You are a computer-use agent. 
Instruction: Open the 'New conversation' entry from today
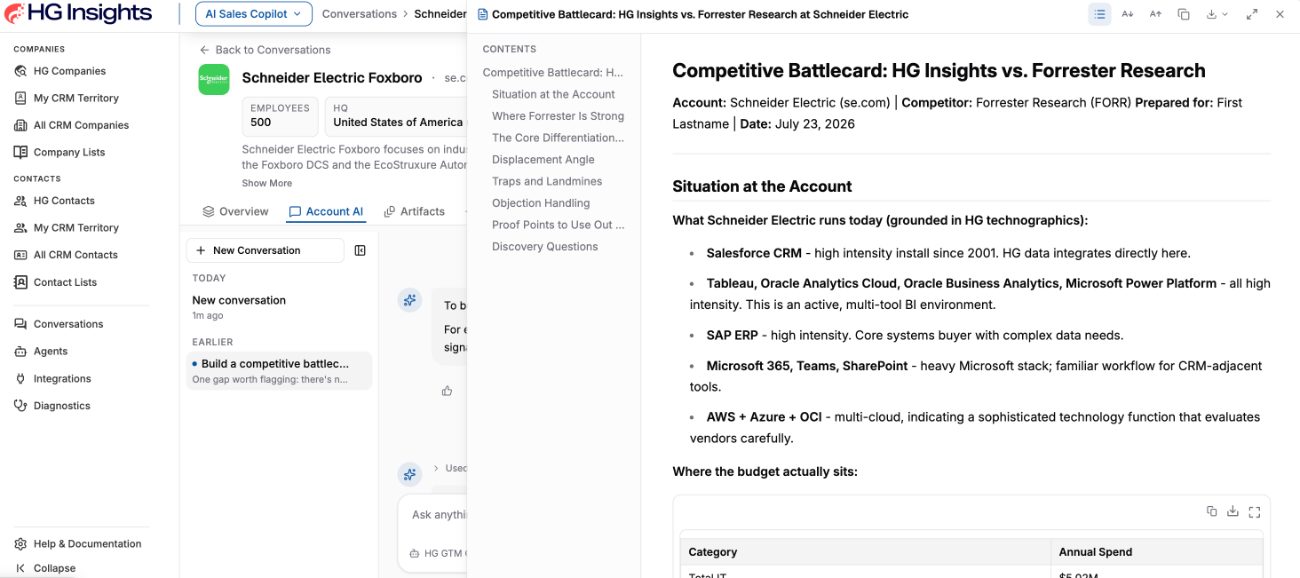[x=278, y=306]
